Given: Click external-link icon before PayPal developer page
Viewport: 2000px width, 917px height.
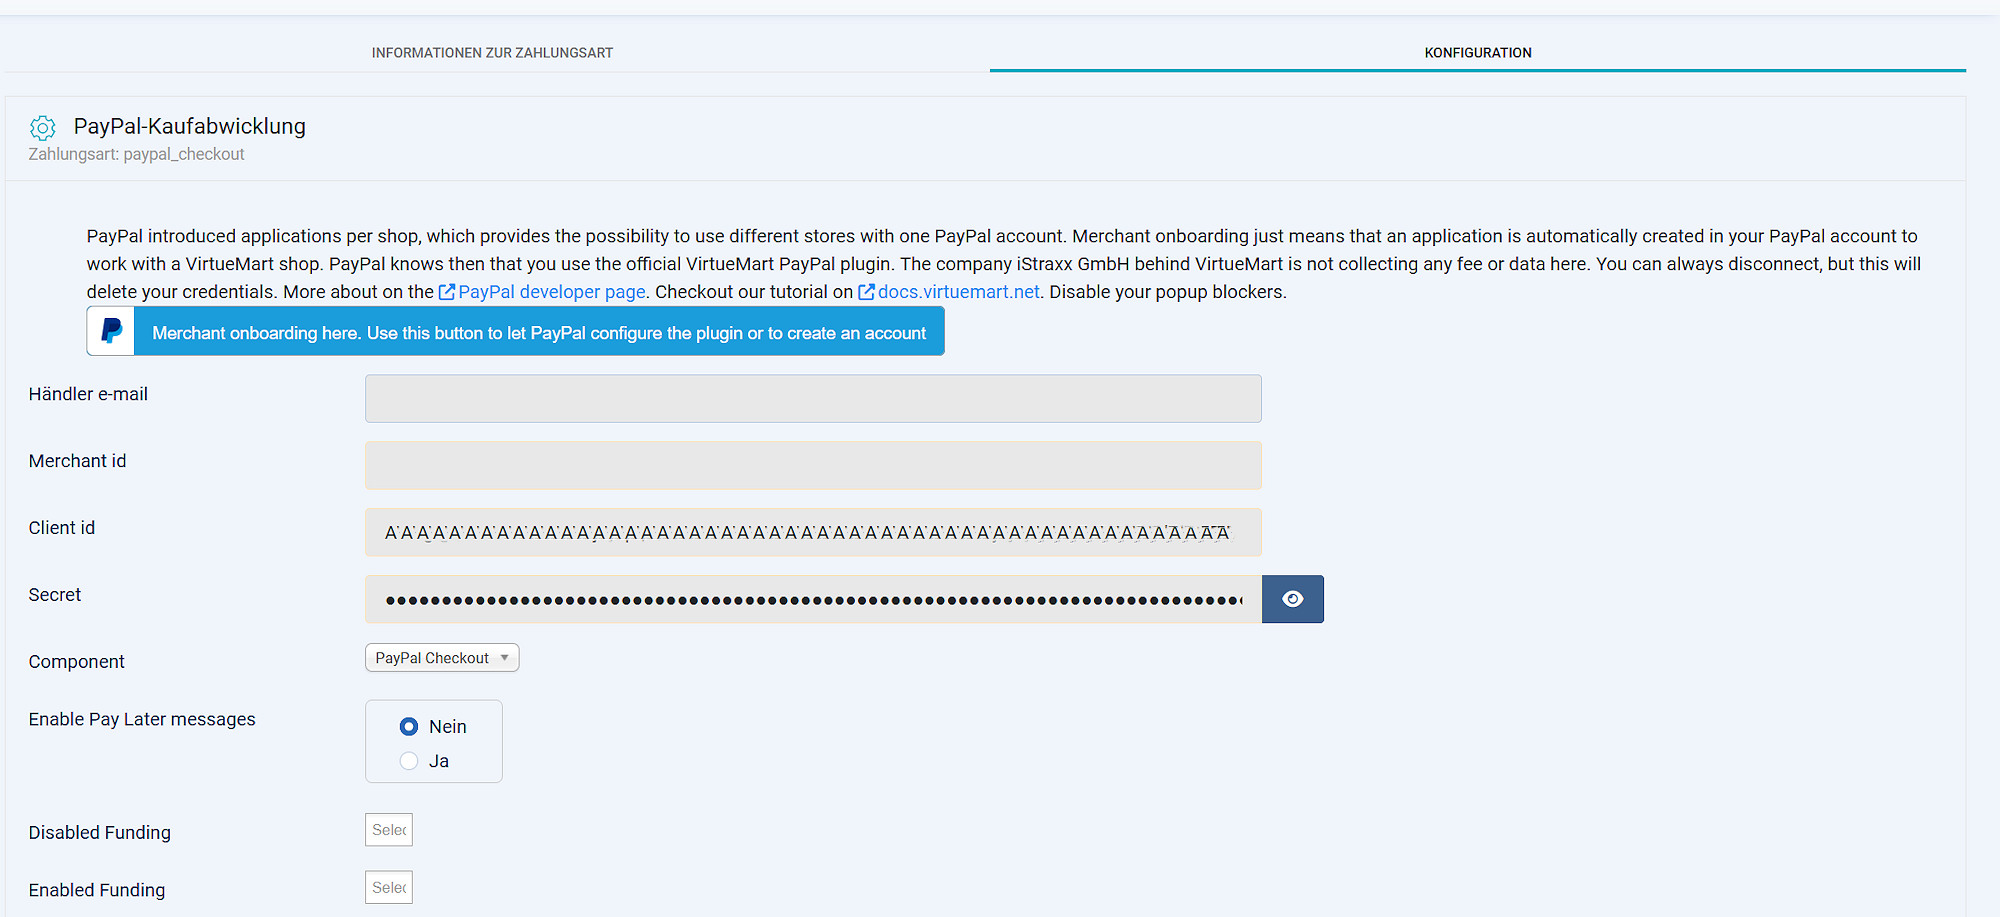Looking at the screenshot, I should [447, 292].
